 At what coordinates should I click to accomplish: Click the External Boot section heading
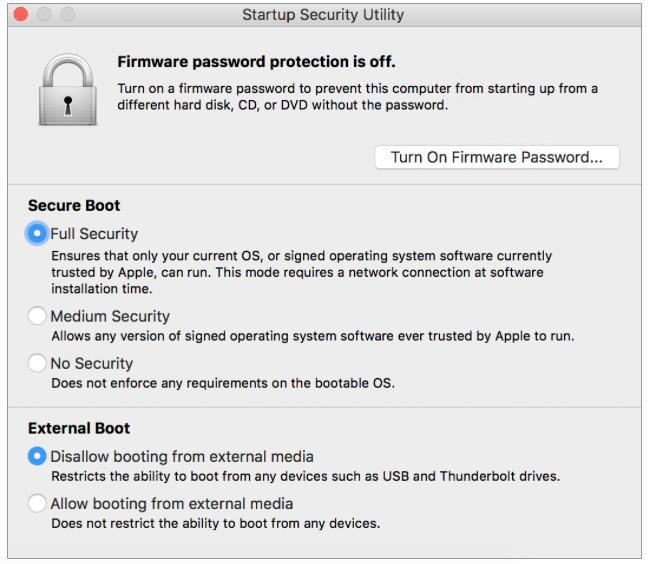tap(79, 428)
